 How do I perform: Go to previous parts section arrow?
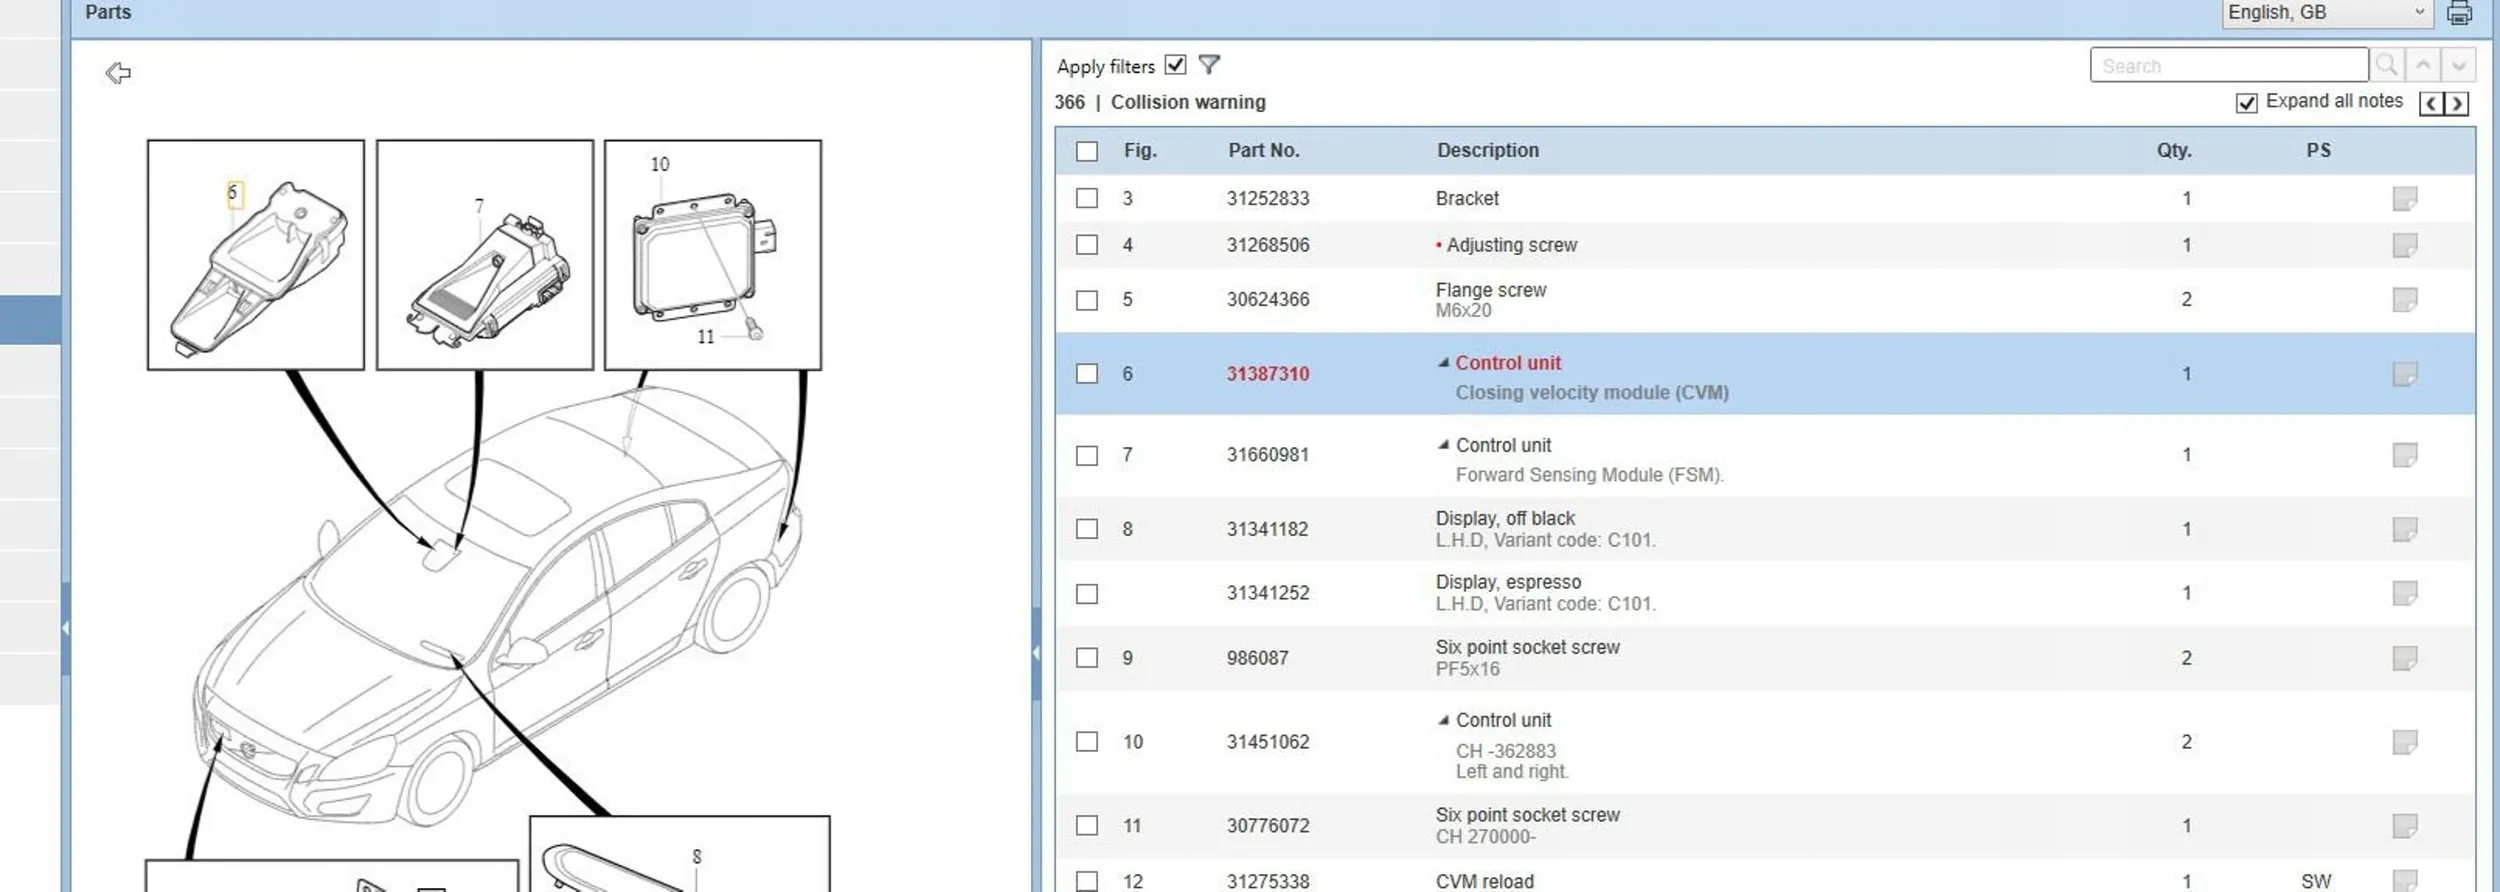point(2431,103)
